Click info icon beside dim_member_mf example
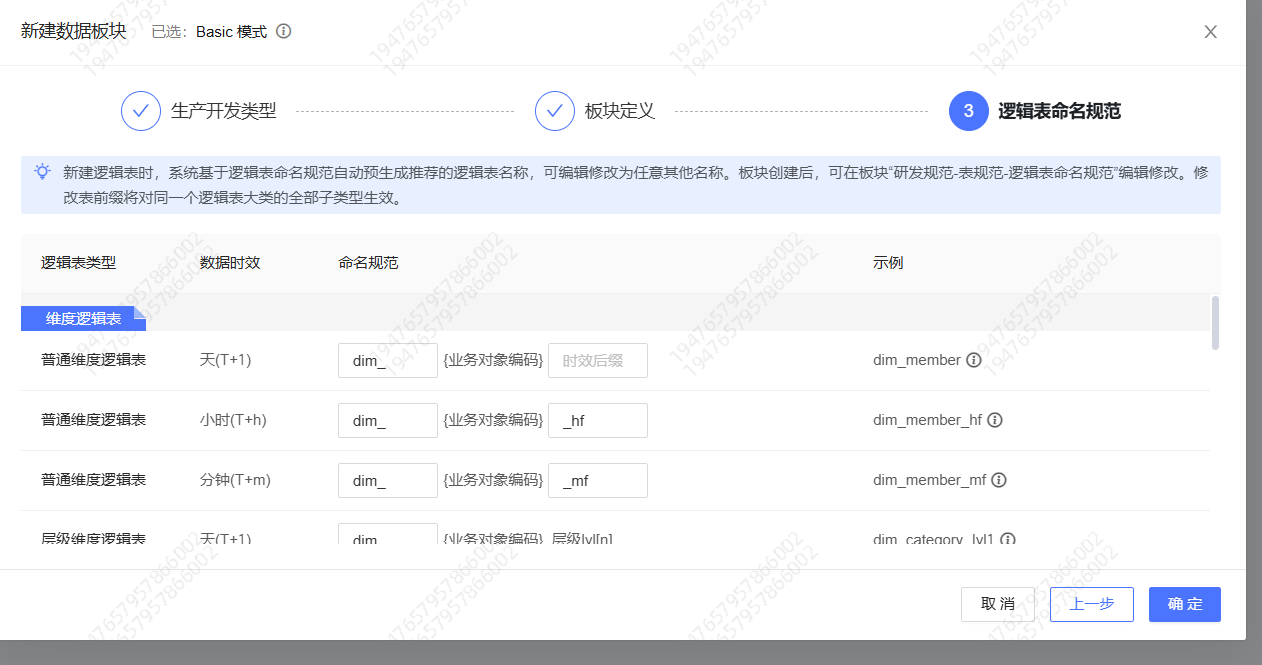The image size is (1262, 665). (999, 480)
